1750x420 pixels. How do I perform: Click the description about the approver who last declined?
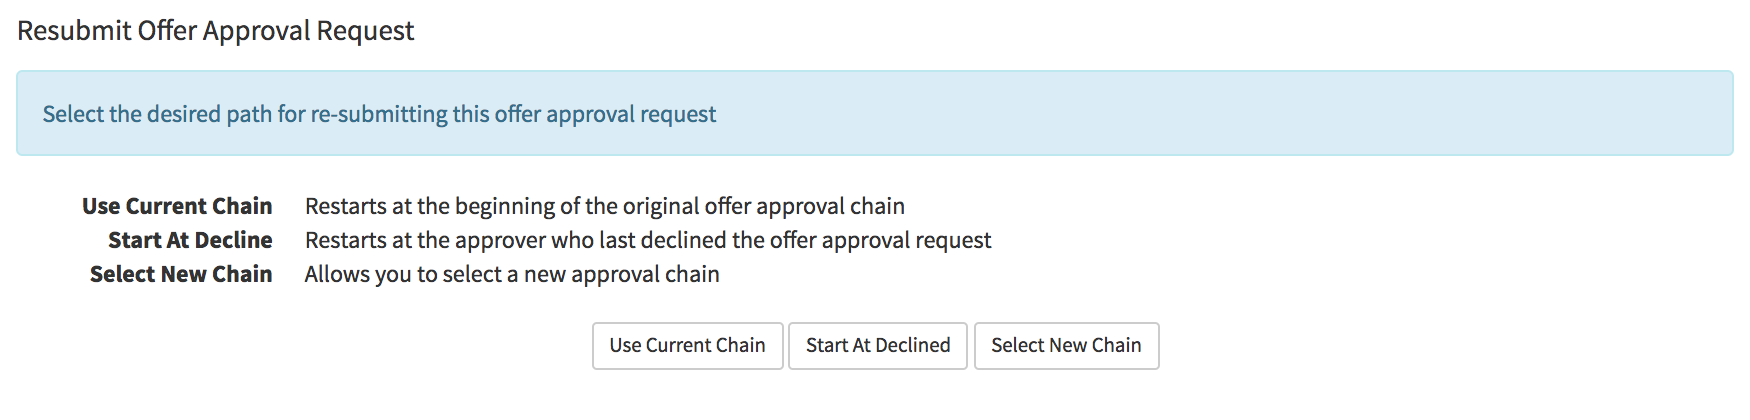[x=648, y=240]
